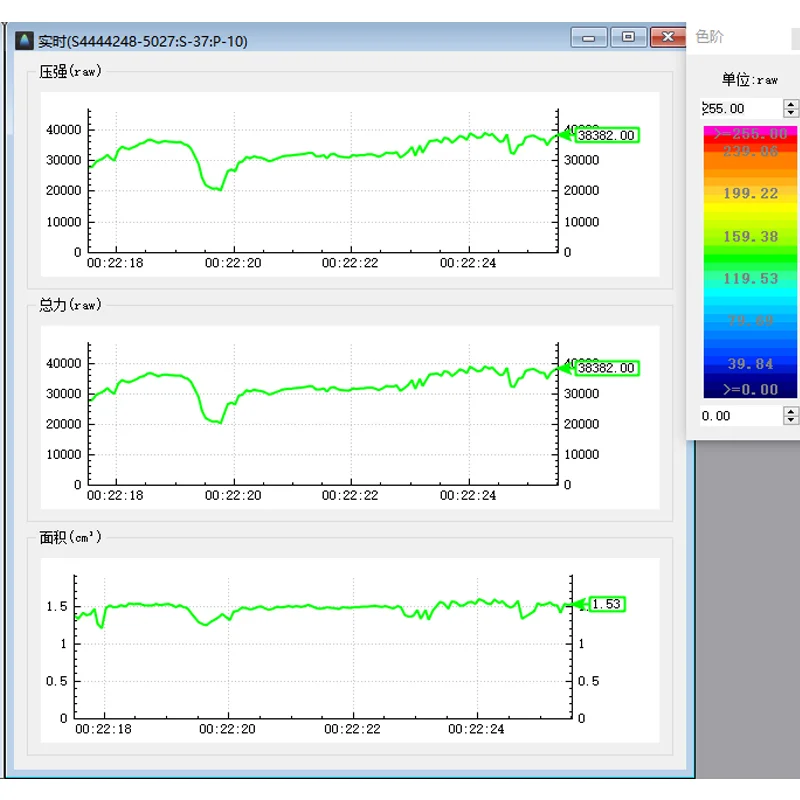The image size is (800, 800).
Task: Click the >=255.00 magenta color band
Action: (x=750, y=134)
